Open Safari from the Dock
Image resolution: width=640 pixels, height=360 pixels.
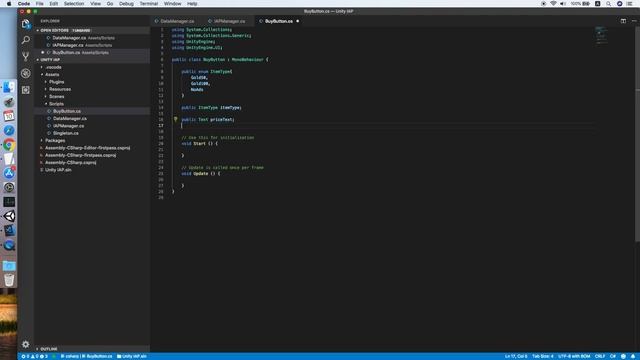(x=9, y=130)
